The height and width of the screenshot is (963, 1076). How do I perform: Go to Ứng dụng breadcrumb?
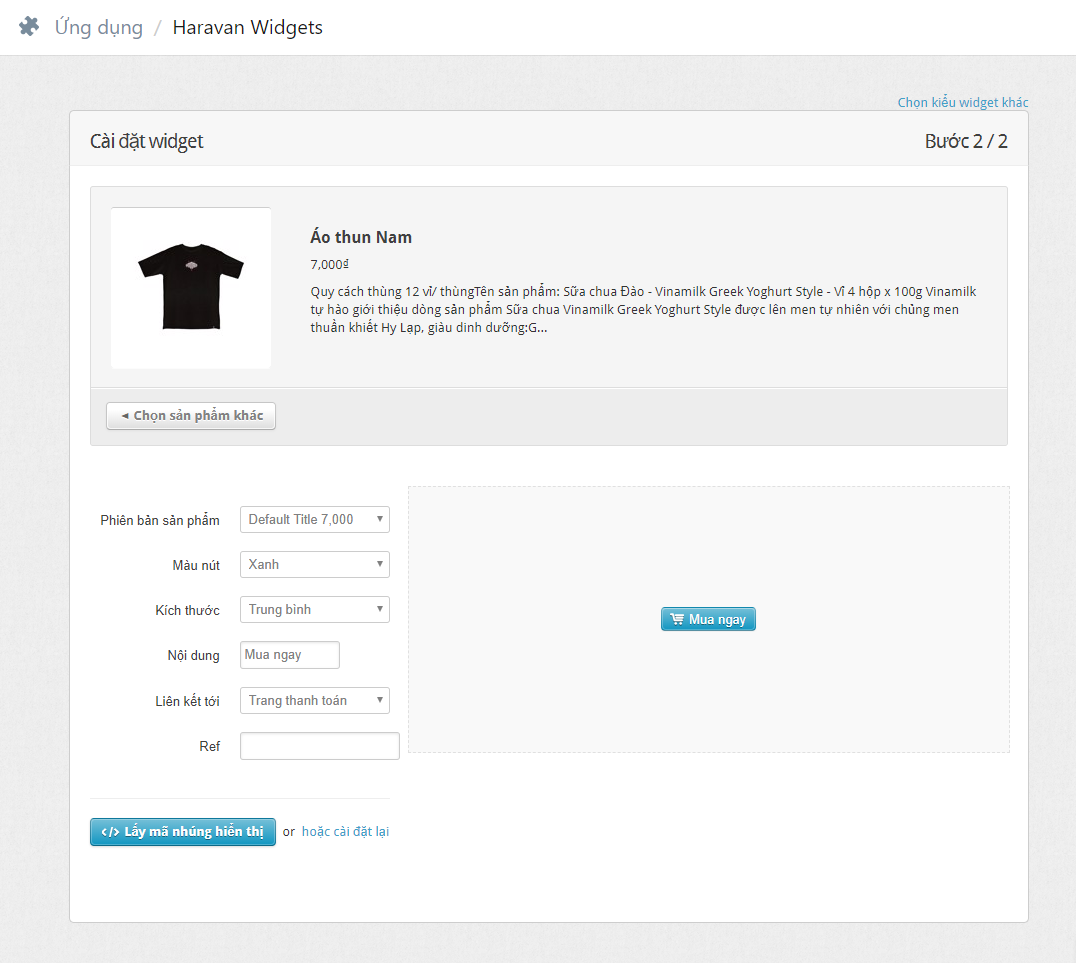pos(98,27)
